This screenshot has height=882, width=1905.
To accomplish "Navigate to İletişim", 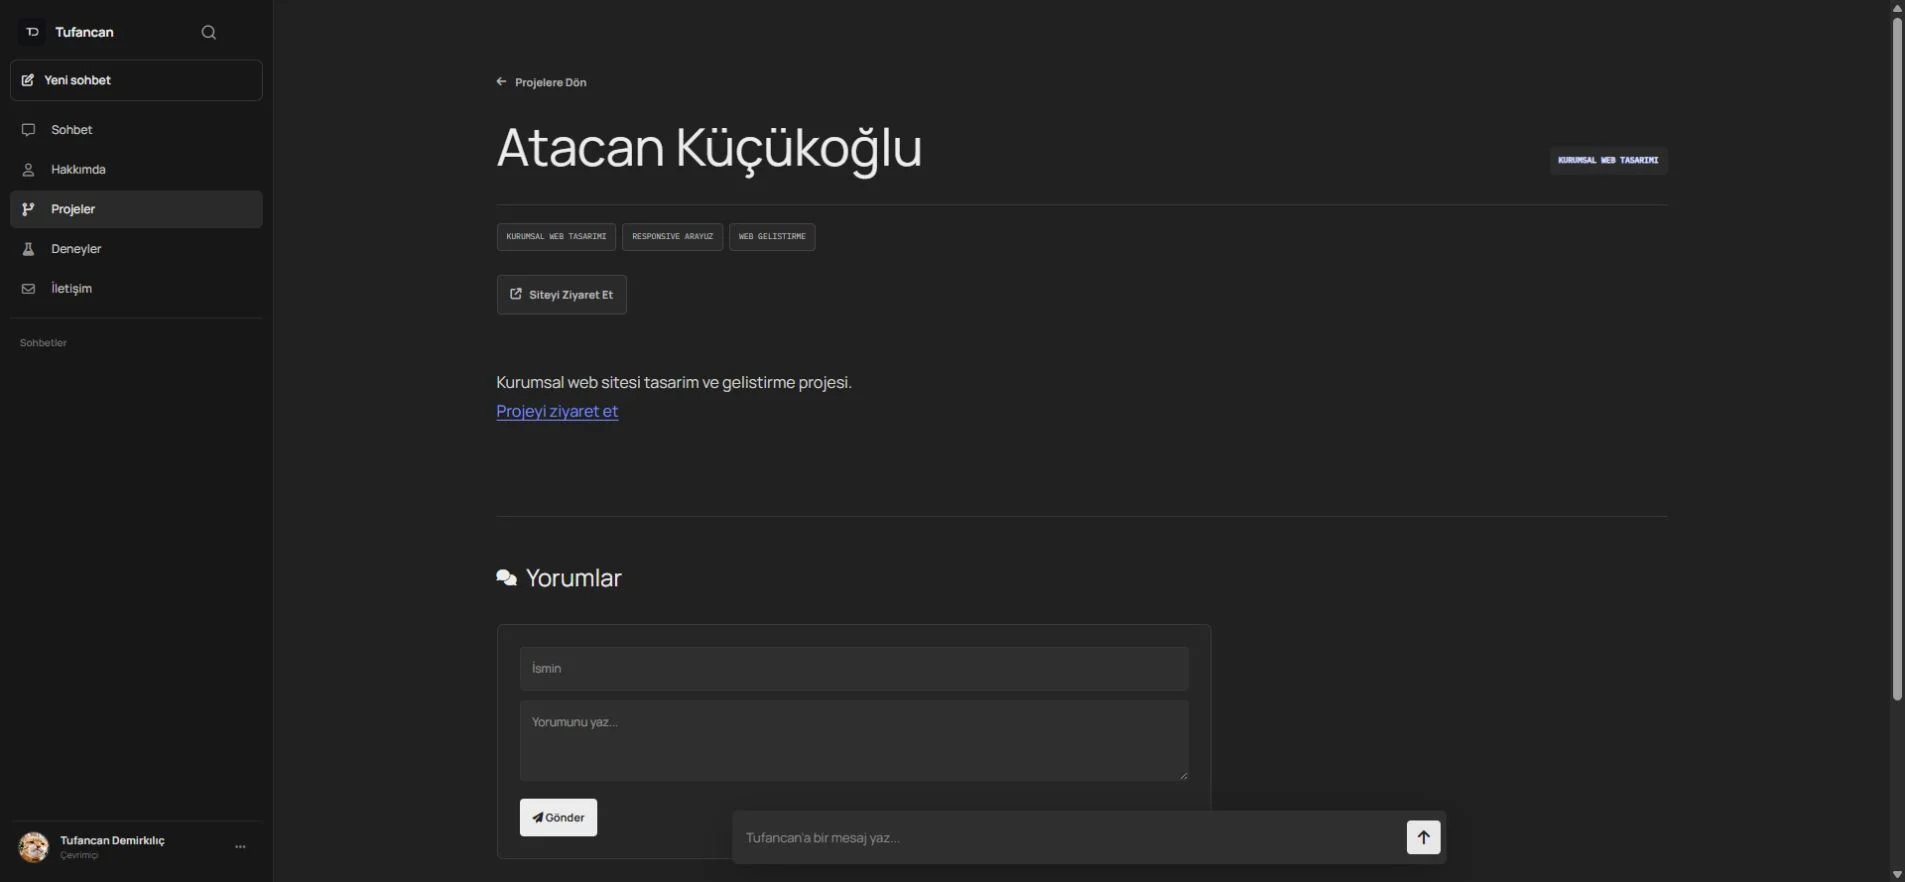I will coord(136,289).
